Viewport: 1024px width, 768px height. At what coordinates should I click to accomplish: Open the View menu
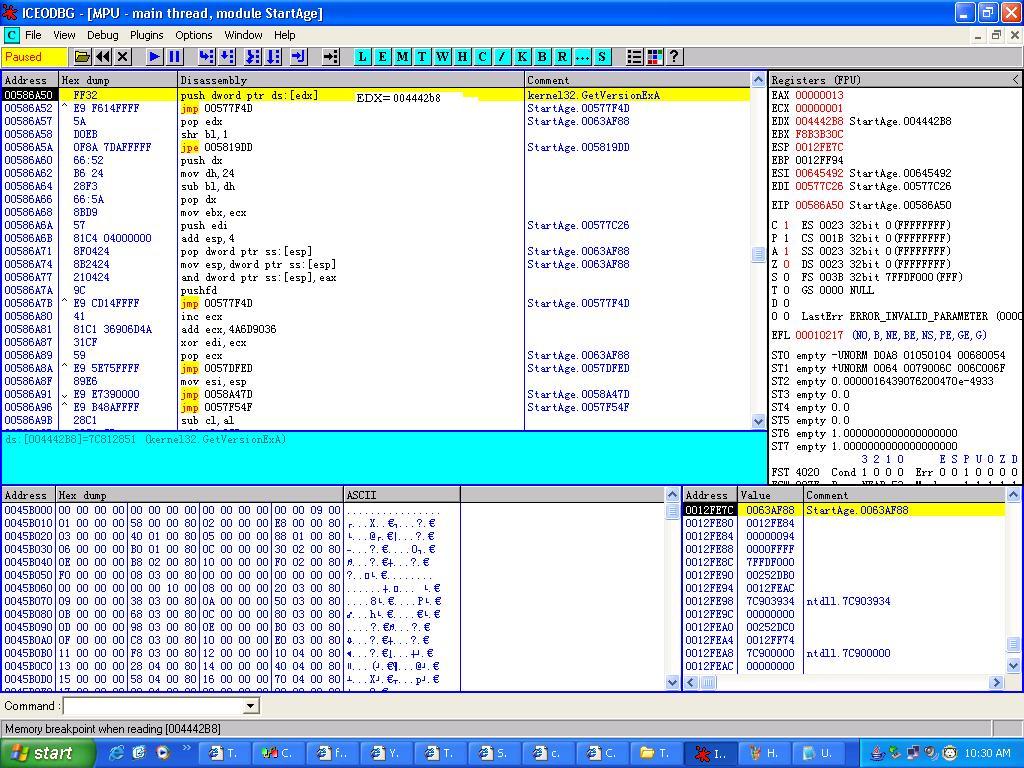[64, 35]
